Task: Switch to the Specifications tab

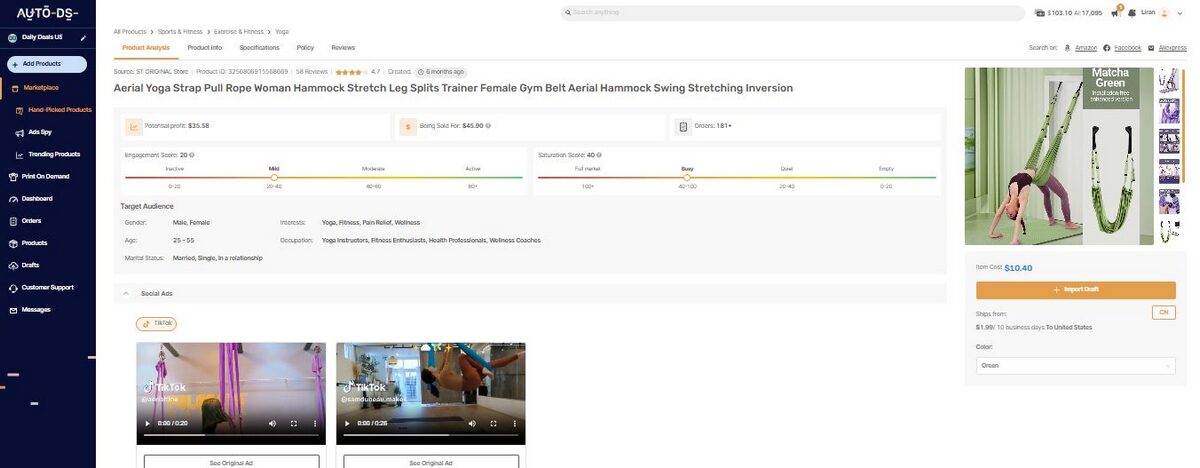Action: [259, 48]
